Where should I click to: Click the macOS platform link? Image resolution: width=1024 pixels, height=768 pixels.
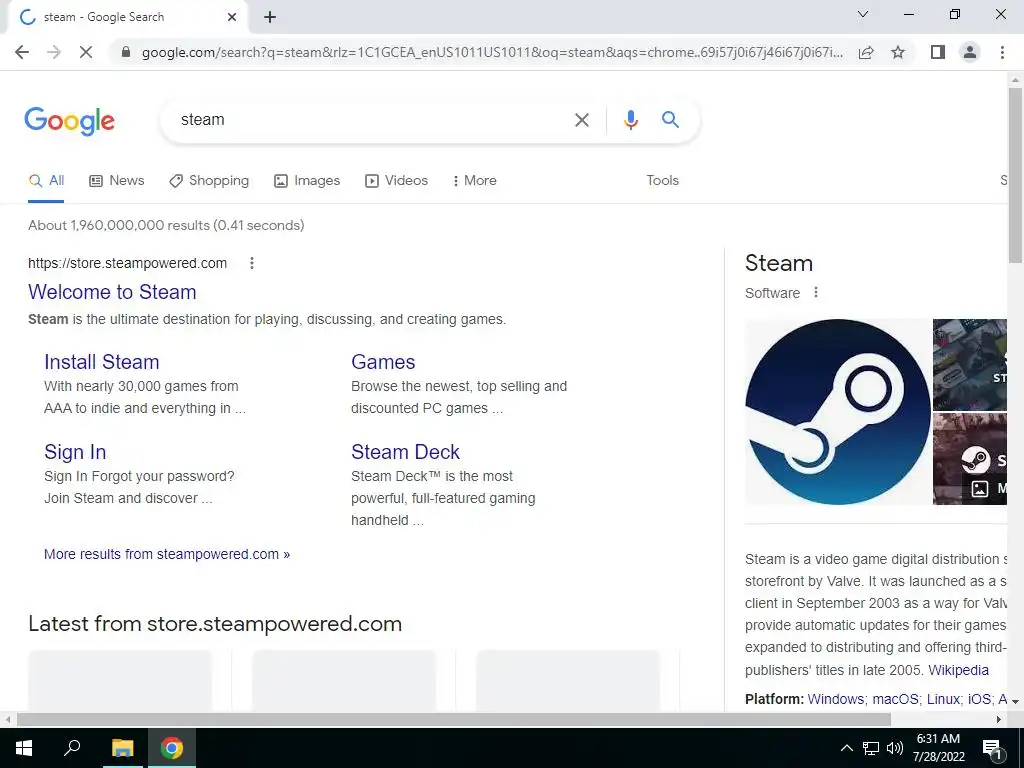coord(895,699)
